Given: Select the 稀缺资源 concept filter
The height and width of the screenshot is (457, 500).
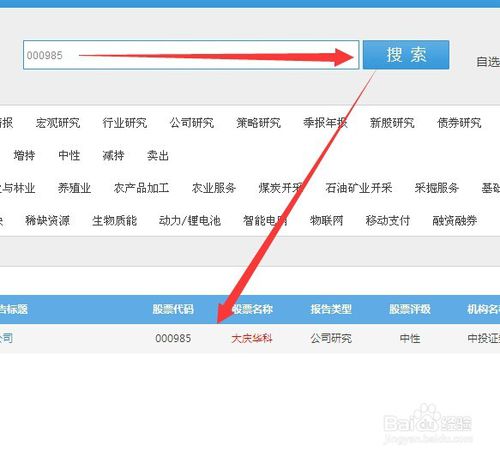Looking at the screenshot, I should (x=47, y=220).
